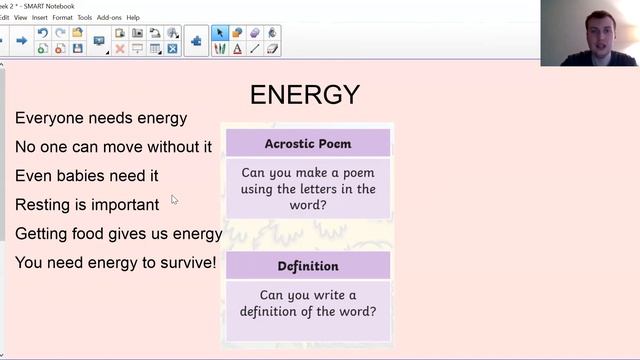
Task: Open the View menu
Action: click(20, 18)
